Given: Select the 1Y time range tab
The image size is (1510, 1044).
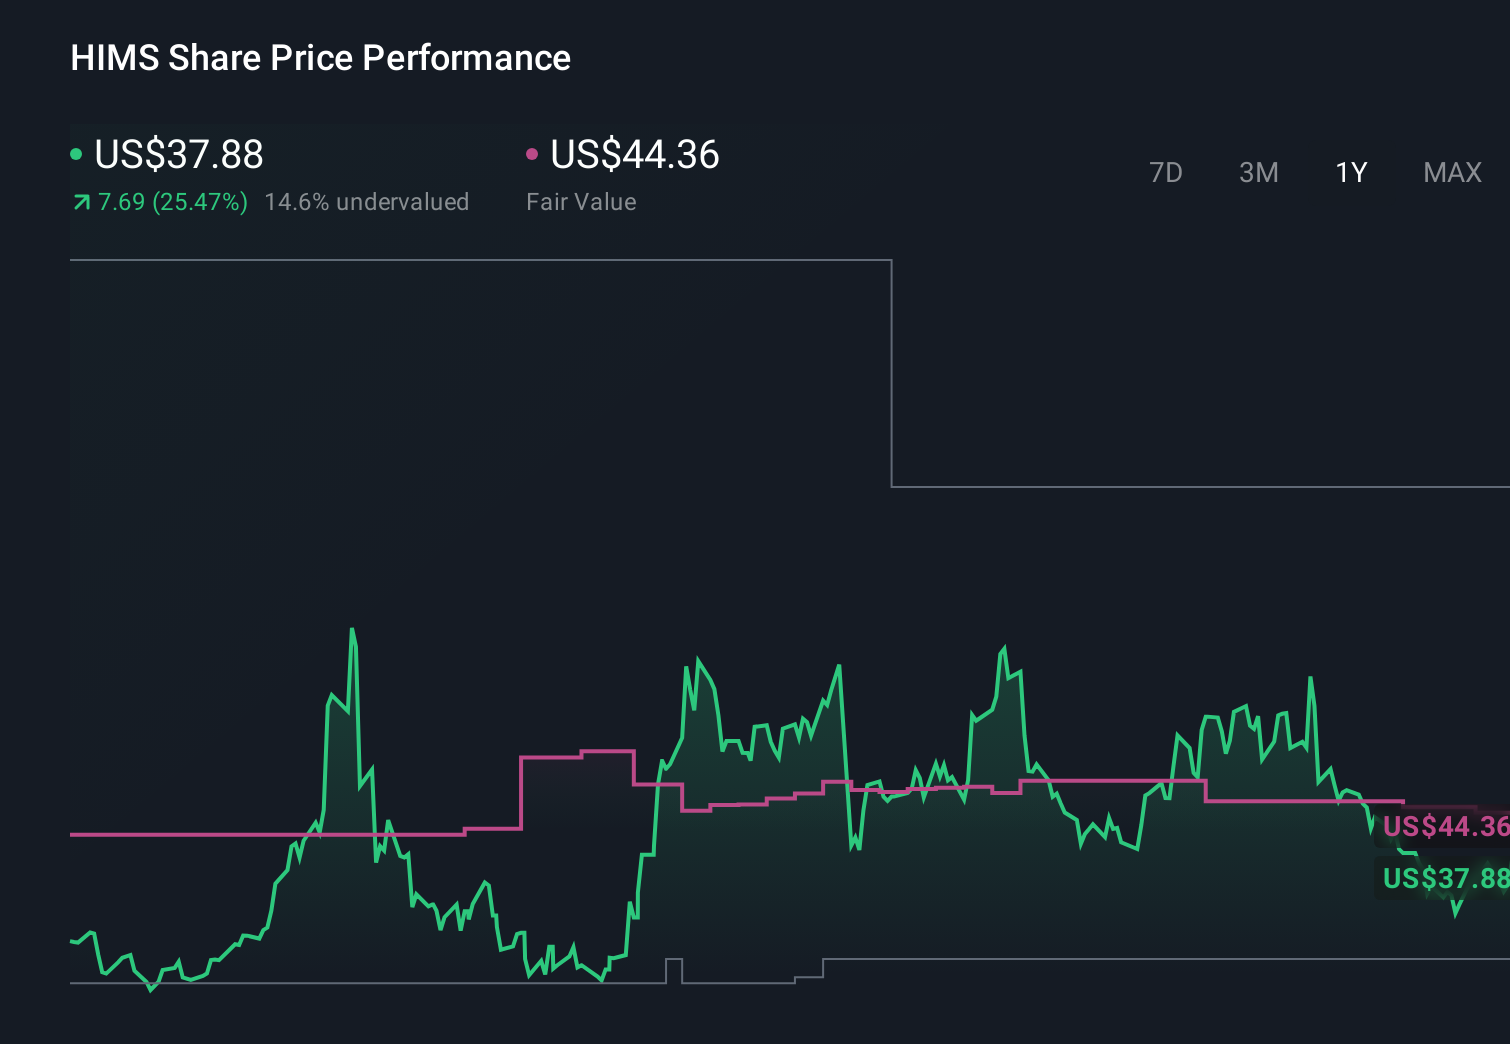Looking at the screenshot, I should pos(1350,172).
